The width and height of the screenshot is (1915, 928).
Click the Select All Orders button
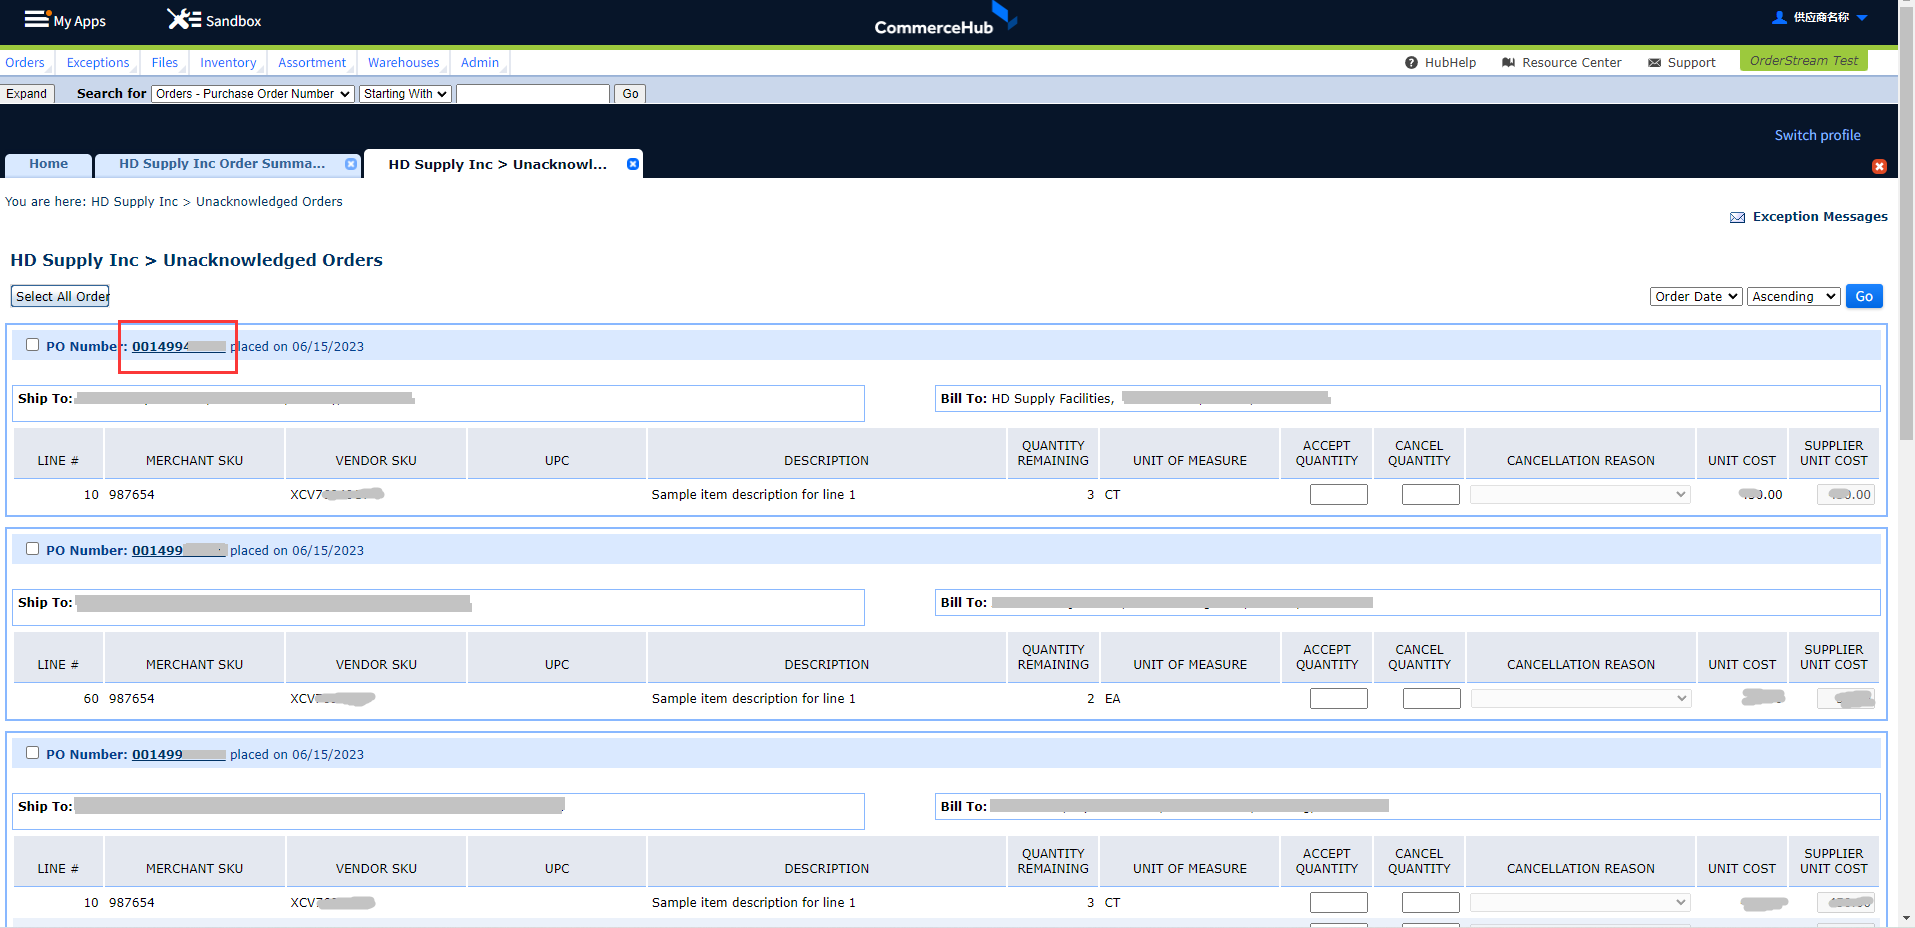pos(61,296)
